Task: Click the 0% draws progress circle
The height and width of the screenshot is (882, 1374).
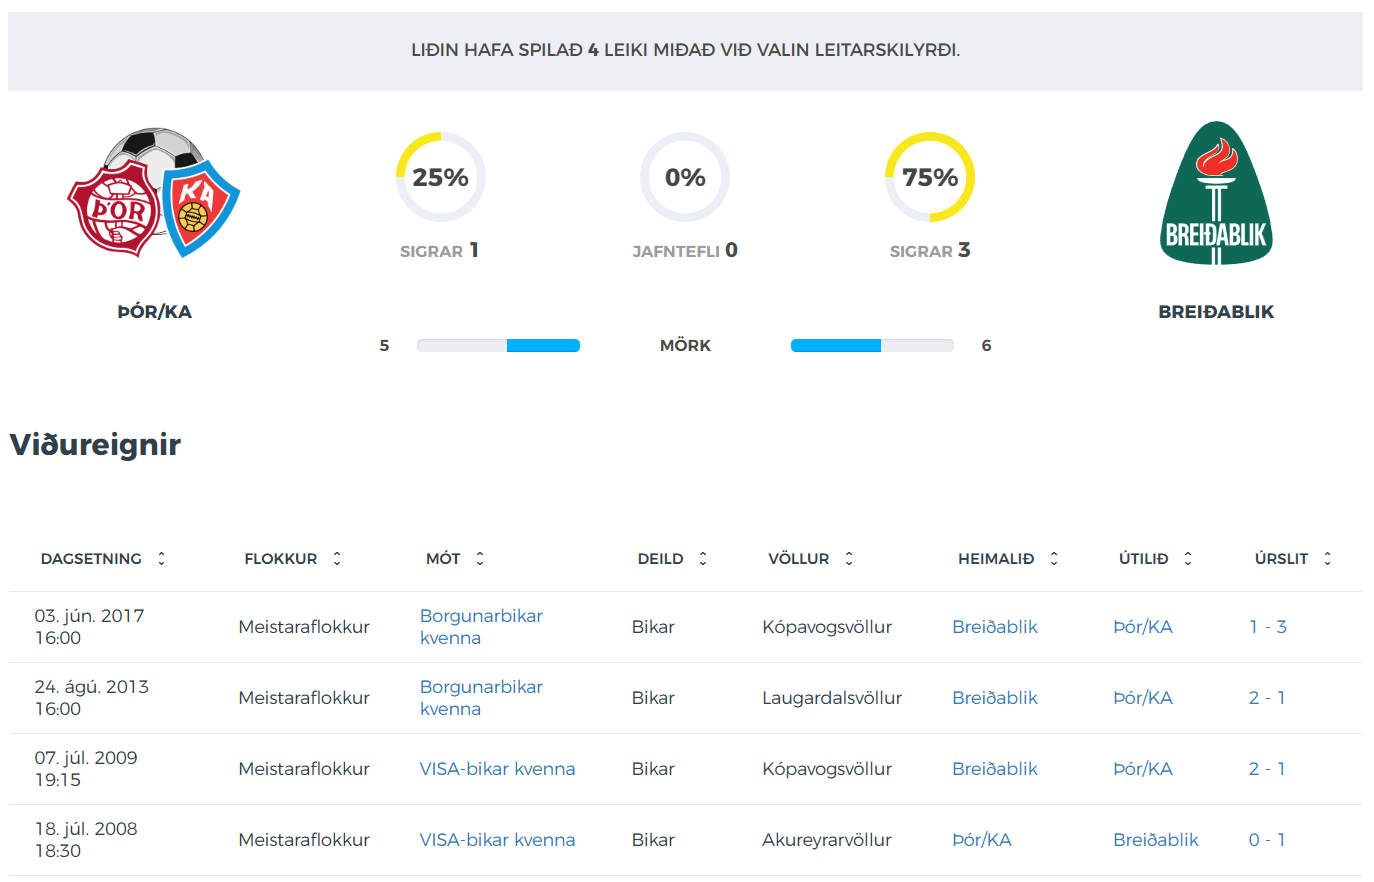Action: (685, 177)
